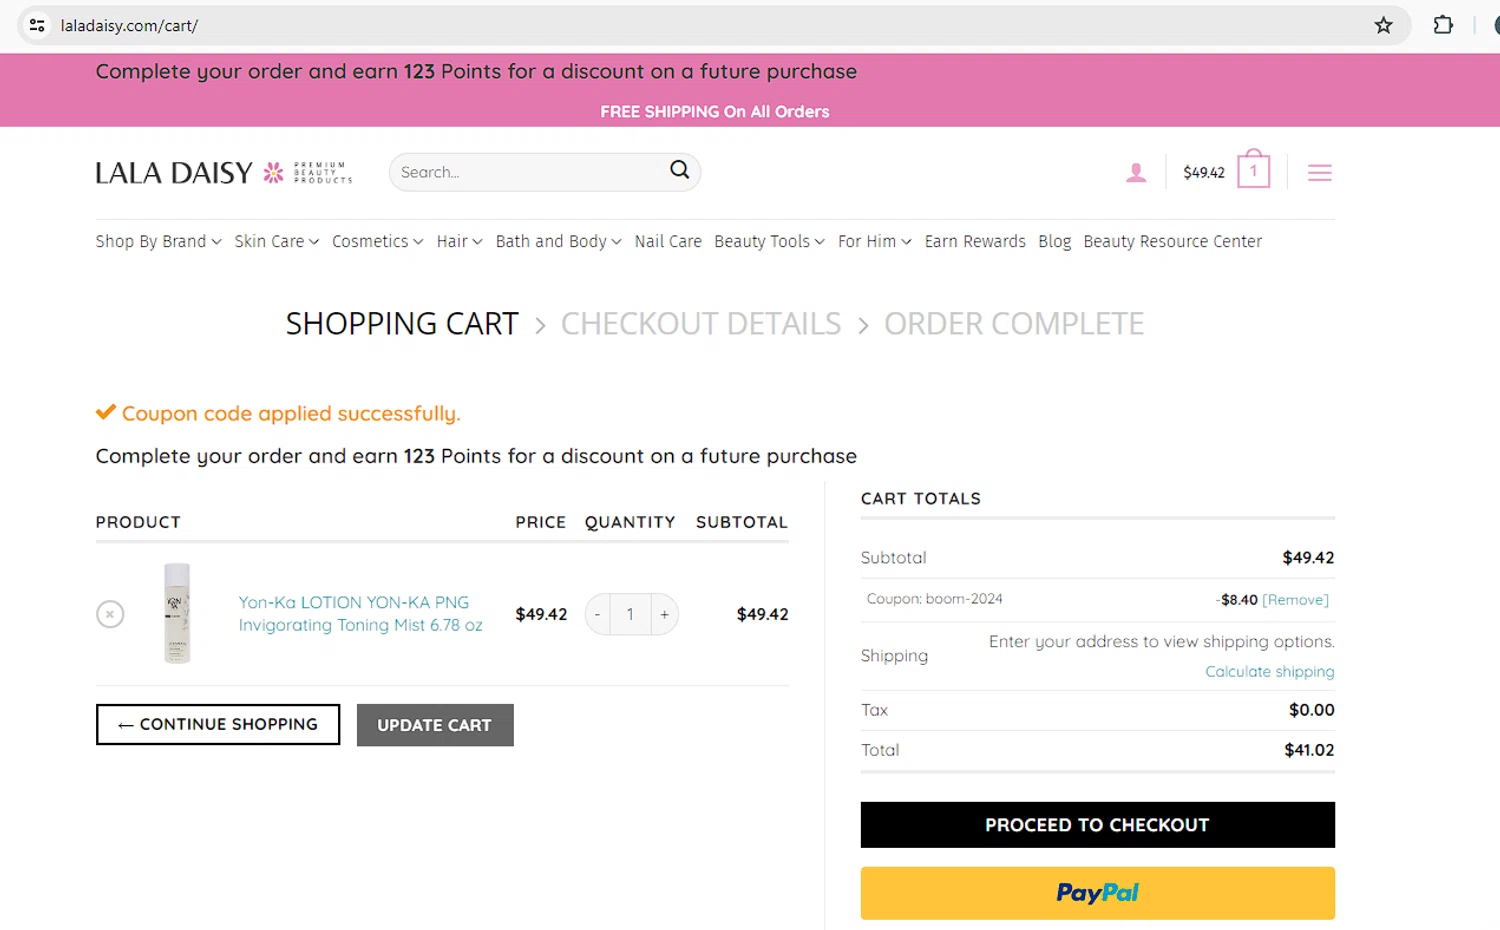Open the account user icon

[x=1136, y=173]
